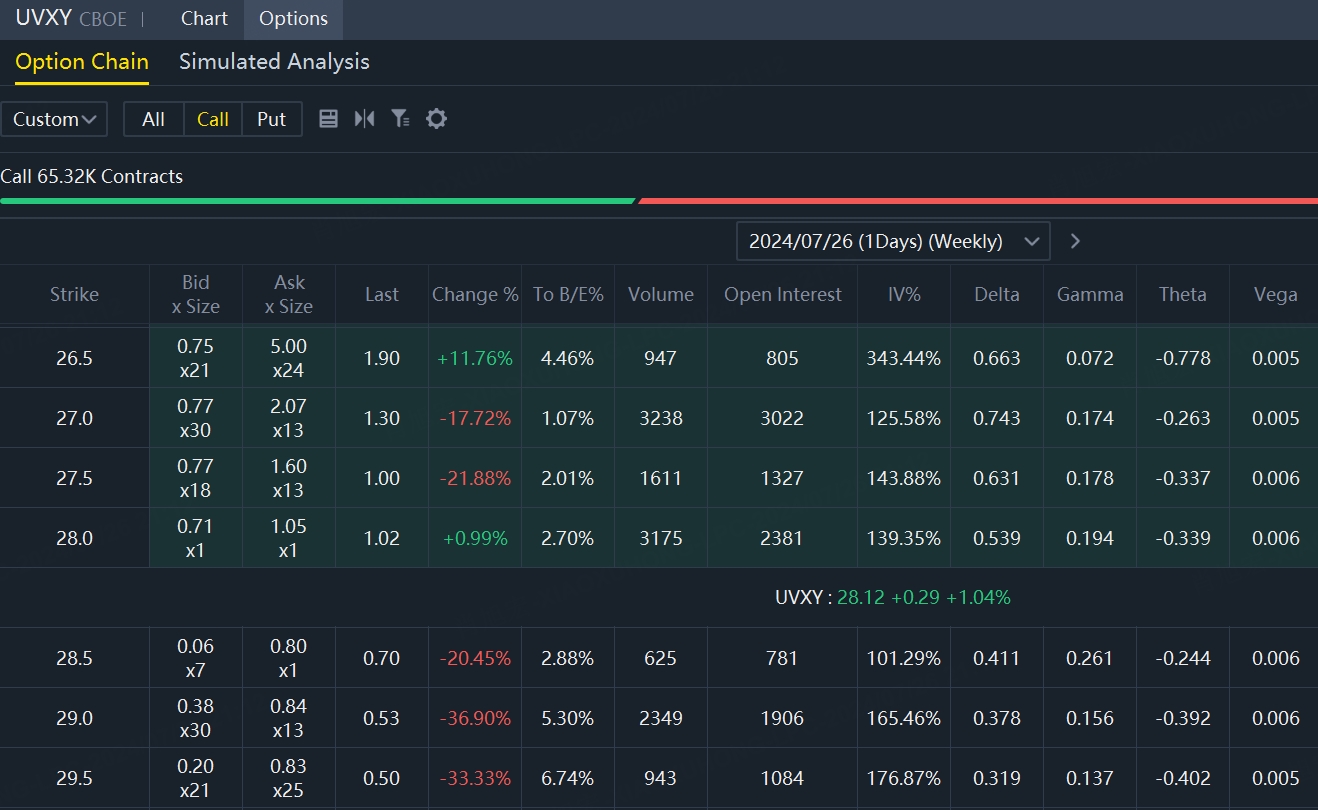Open the option chain settings gear
Viewport: 1318px width, 810px height.
pyautogui.click(x=436, y=119)
